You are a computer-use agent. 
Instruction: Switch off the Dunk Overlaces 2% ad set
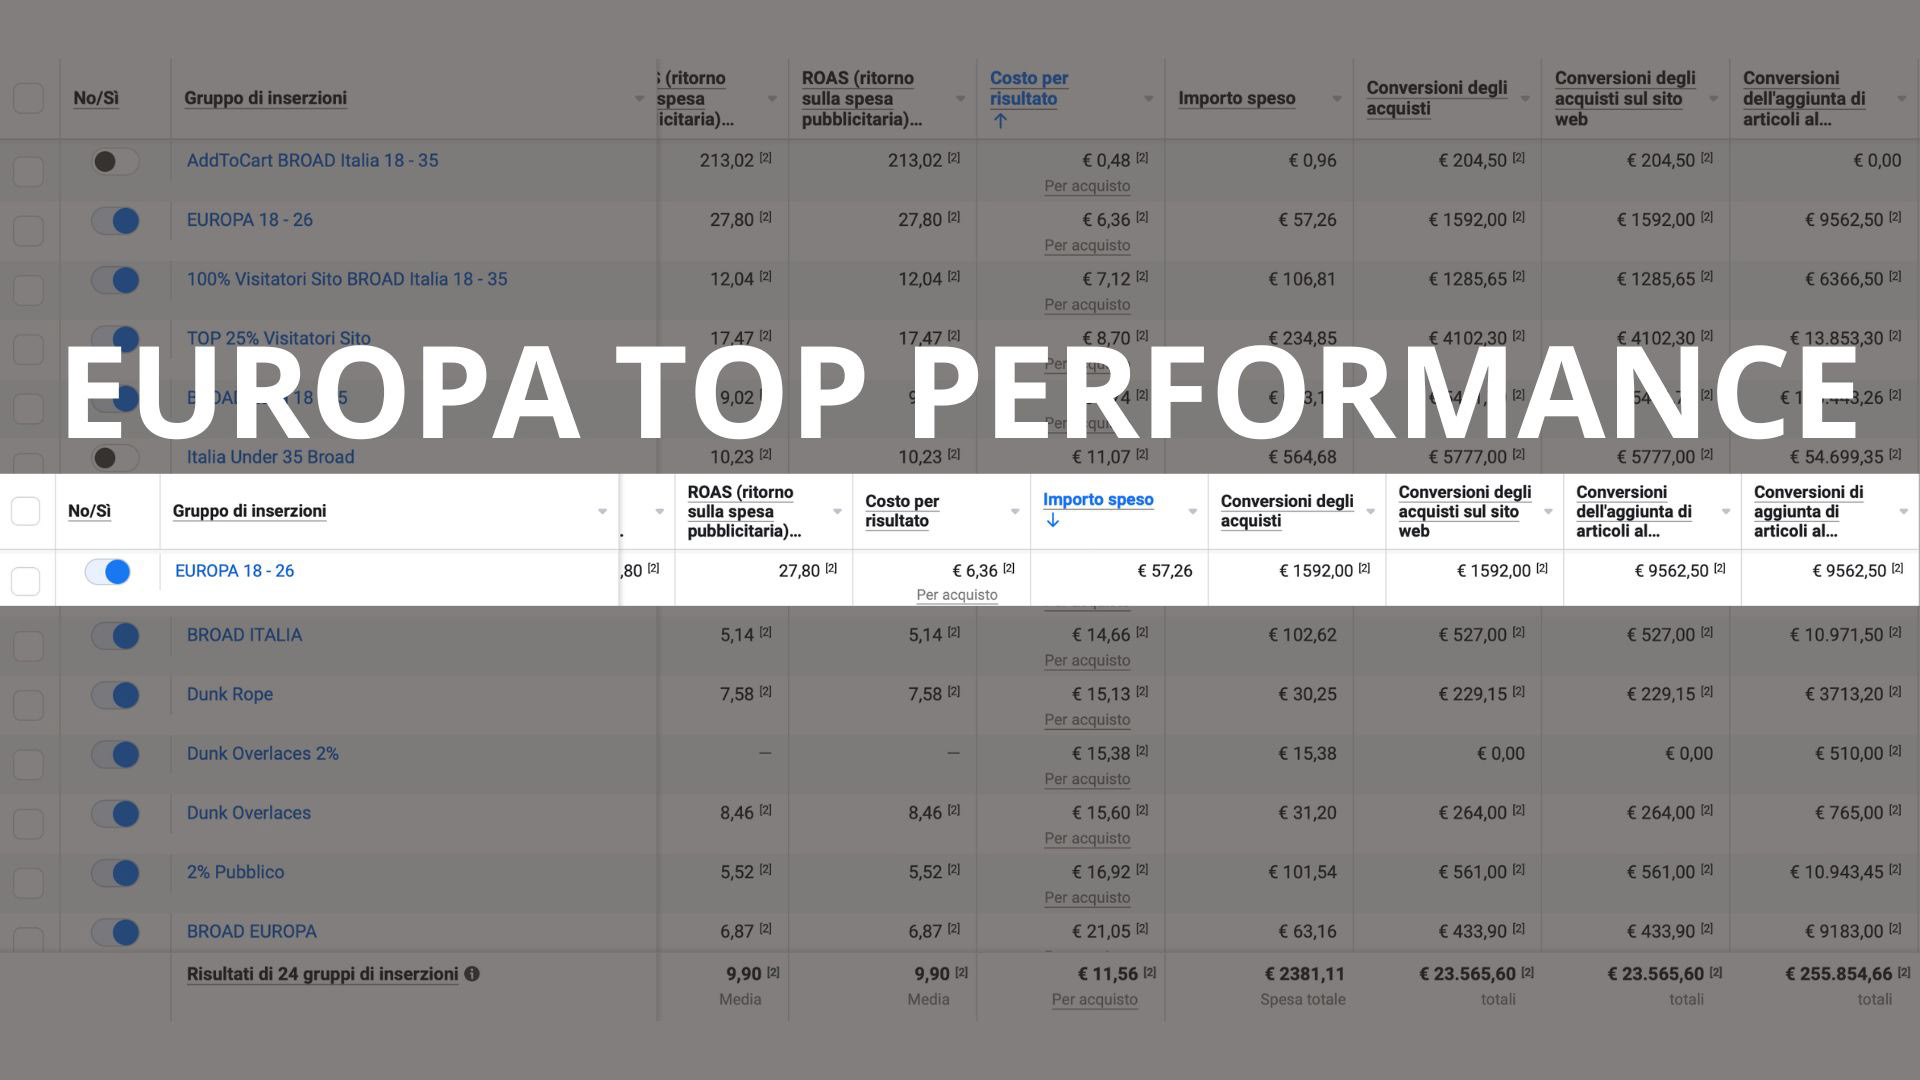[115, 754]
